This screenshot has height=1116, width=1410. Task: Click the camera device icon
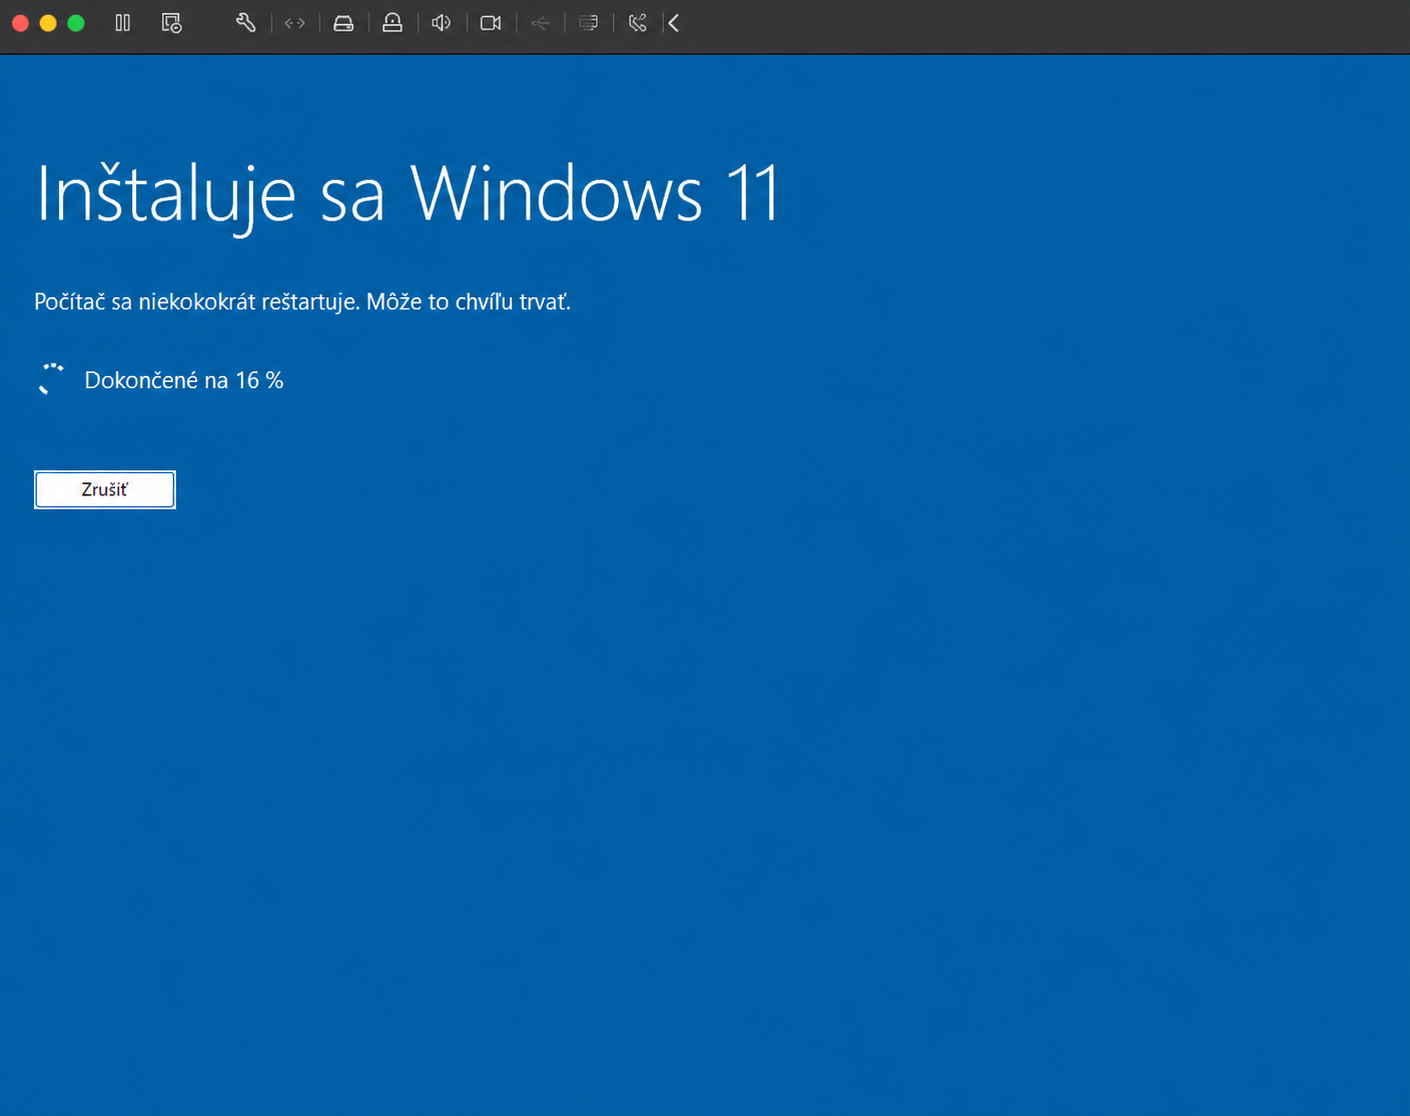[490, 23]
